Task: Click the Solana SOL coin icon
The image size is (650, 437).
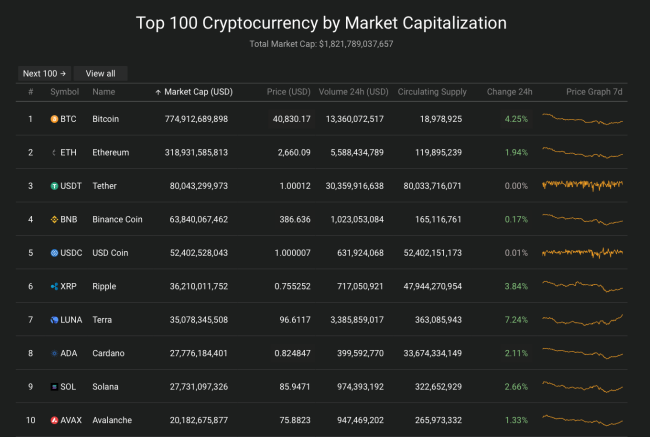Action: click(x=54, y=387)
